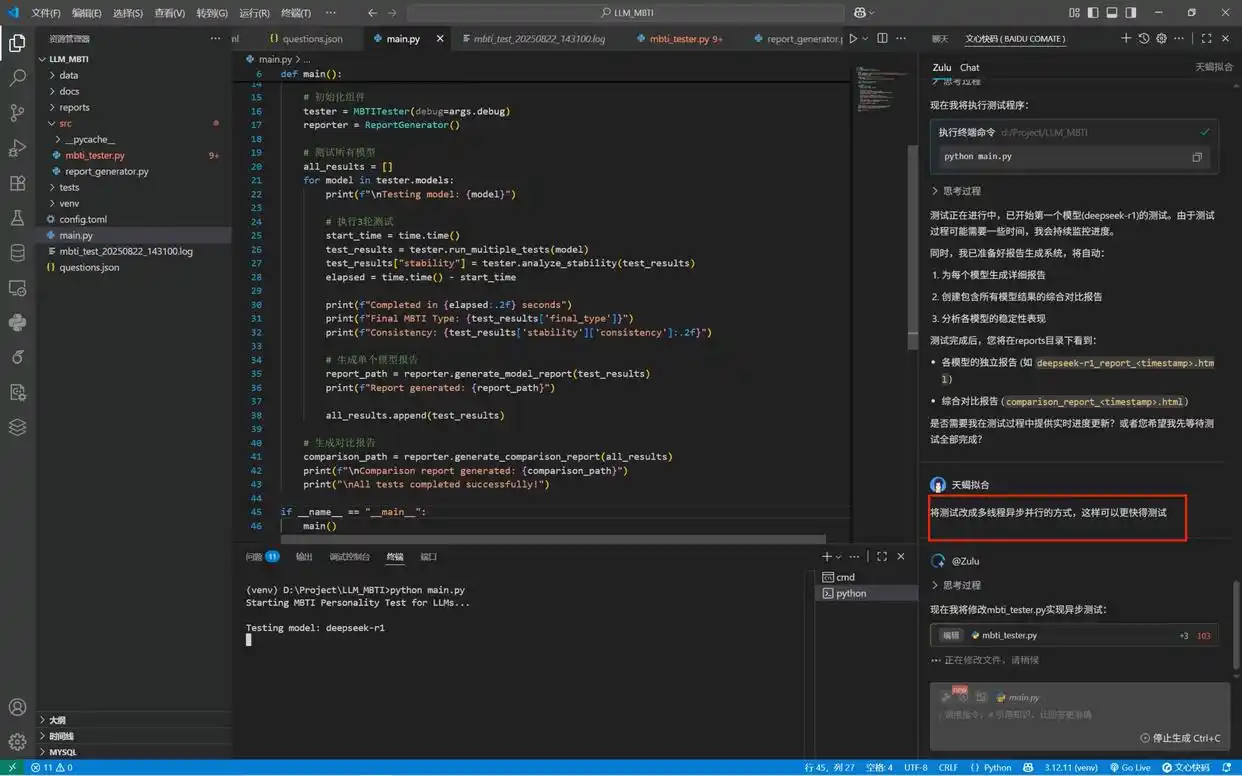Viewport: 1242px width, 776px height.
Task: Click the 编辑 button beside mbti_tester.py
Action: (x=950, y=635)
